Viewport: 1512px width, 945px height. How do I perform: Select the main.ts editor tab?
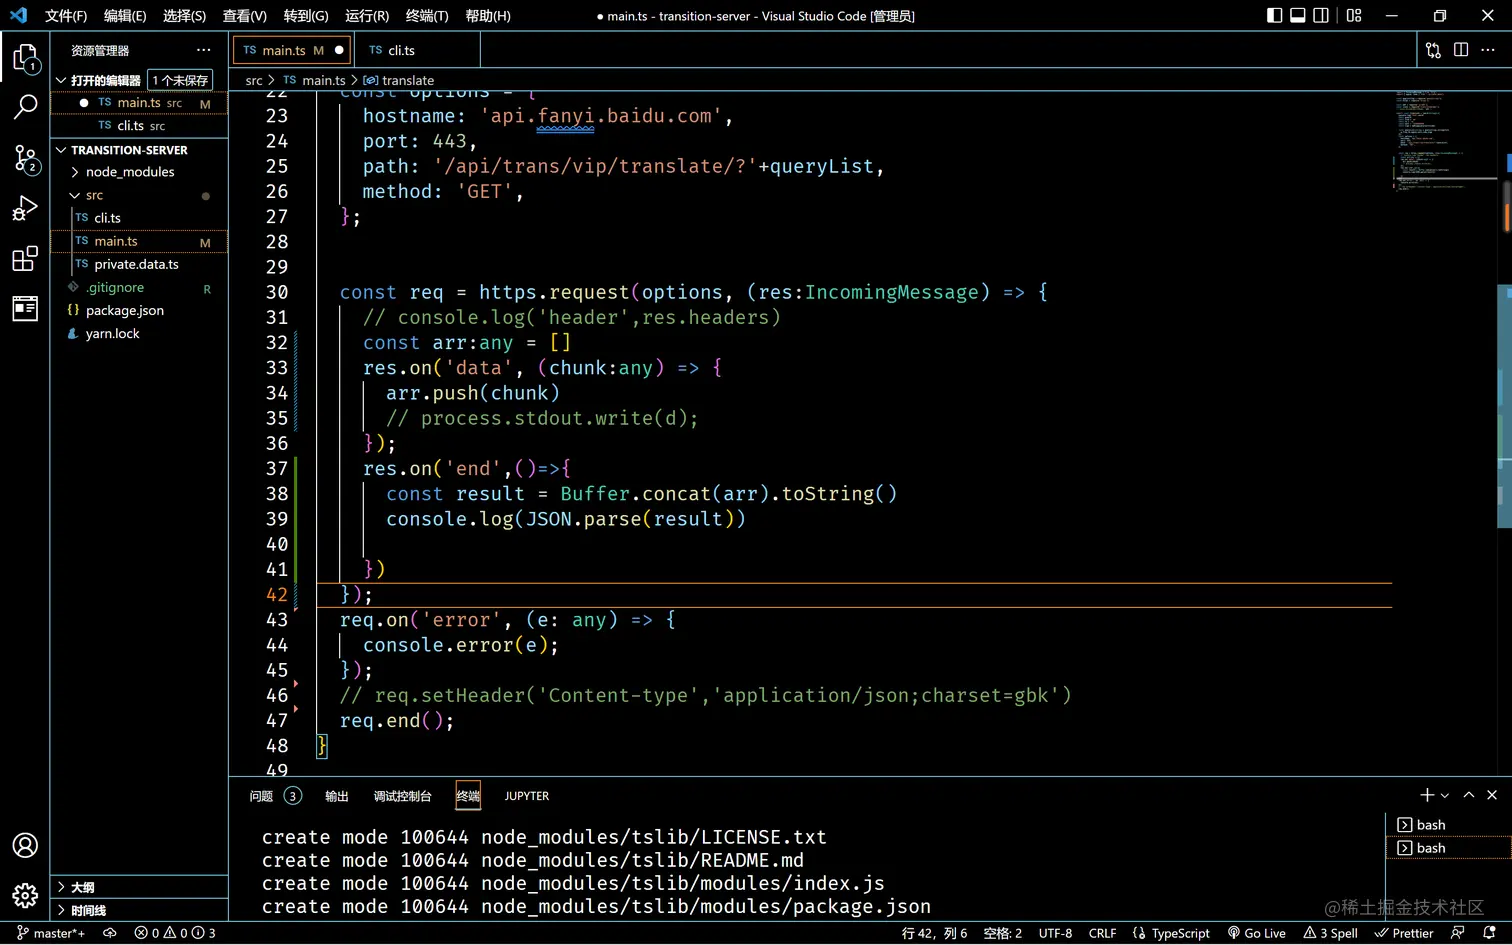click(293, 50)
